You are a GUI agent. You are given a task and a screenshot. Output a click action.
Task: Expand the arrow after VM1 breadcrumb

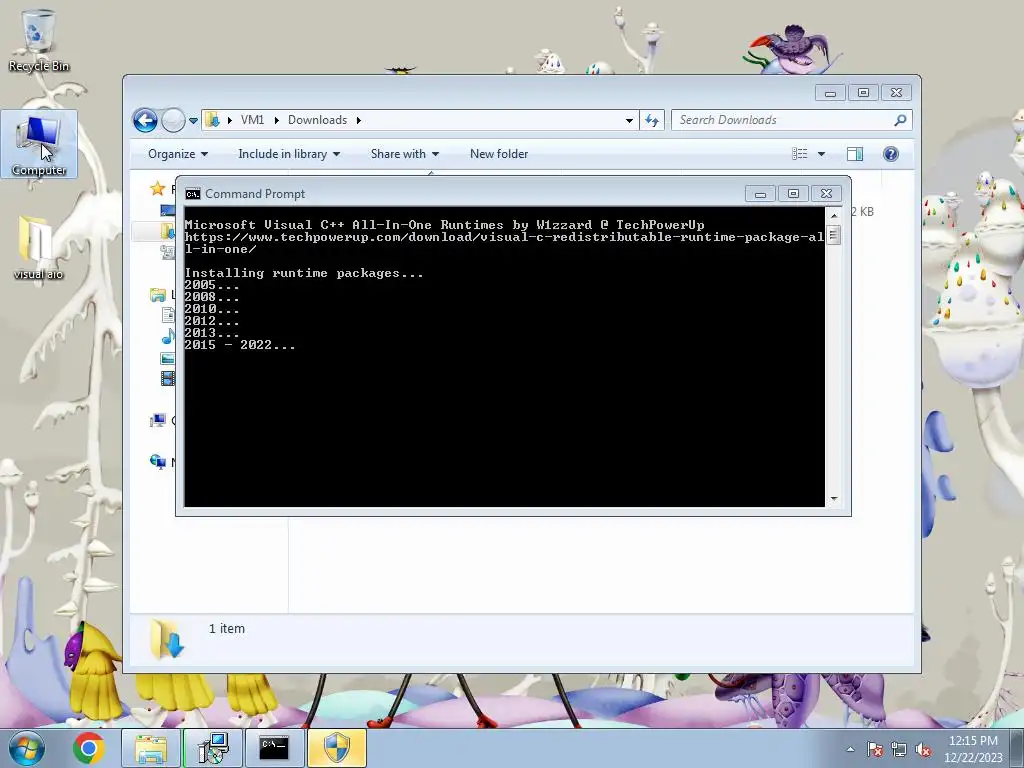click(x=276, y=120)
